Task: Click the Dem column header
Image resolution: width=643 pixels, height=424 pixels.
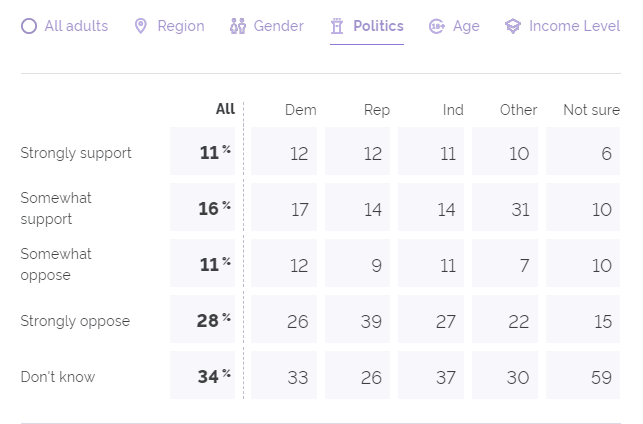Action: coord(300,110)
